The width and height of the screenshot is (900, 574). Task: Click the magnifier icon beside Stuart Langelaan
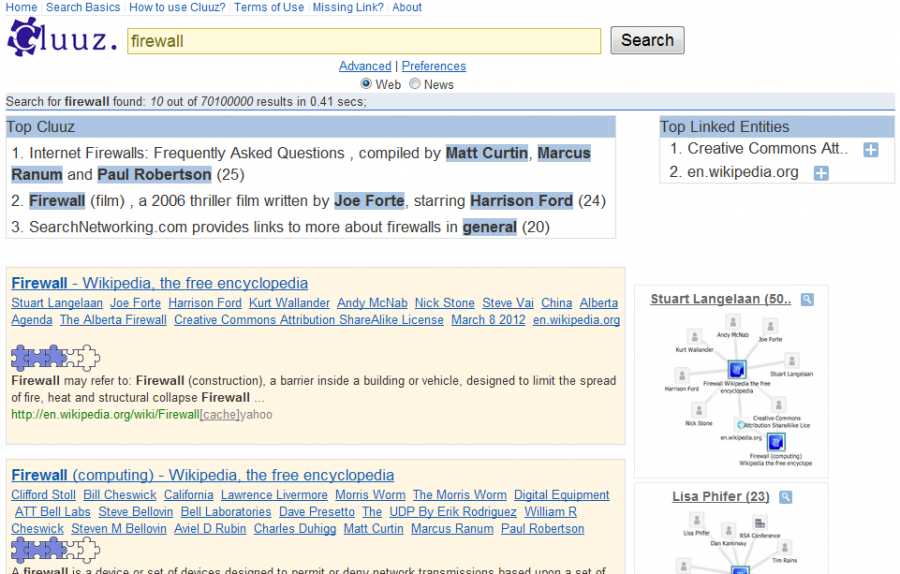point(807,299)
